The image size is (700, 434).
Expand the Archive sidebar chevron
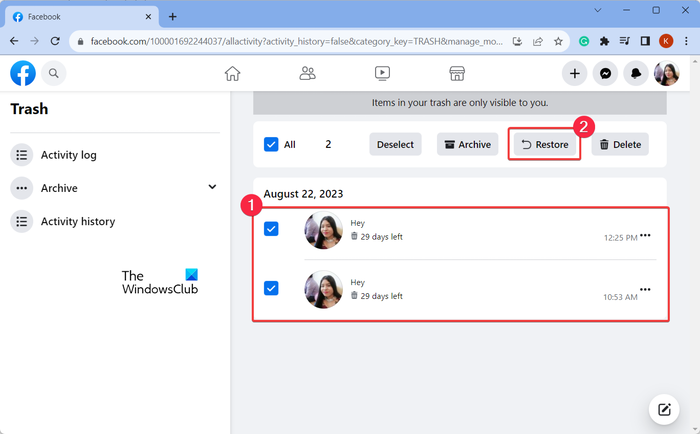pos(212,187)
